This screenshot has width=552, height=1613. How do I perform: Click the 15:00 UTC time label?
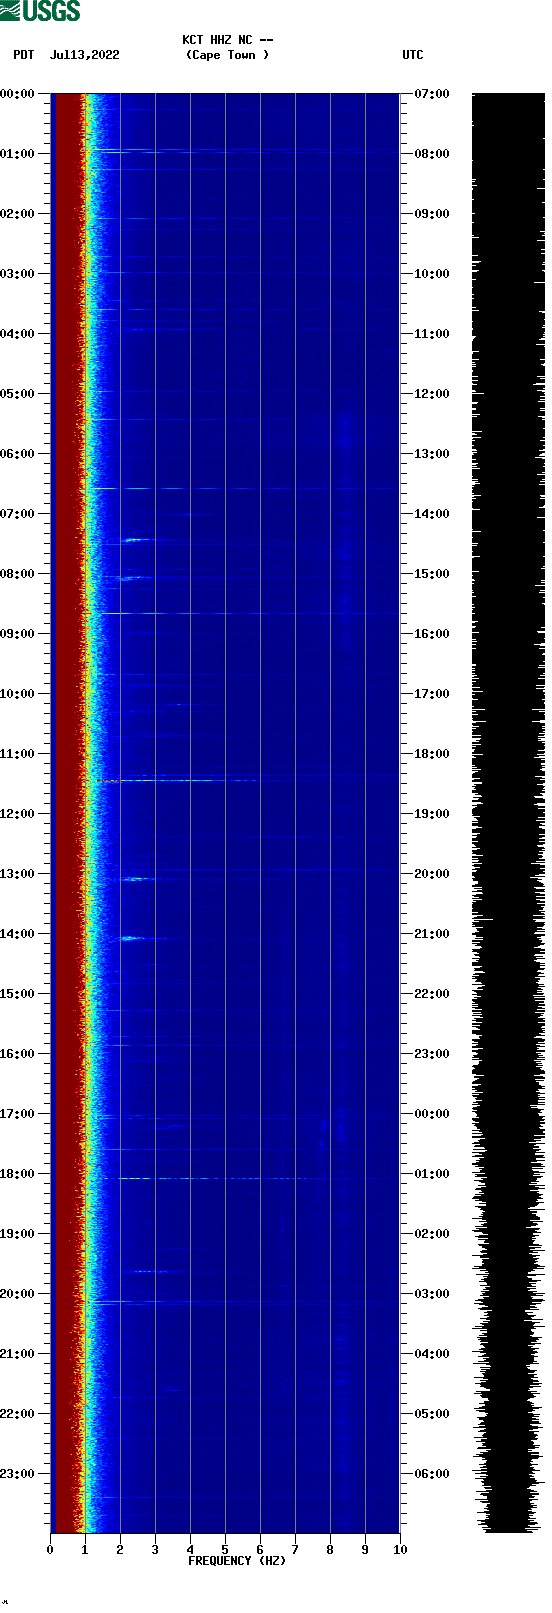click(432, 574)
